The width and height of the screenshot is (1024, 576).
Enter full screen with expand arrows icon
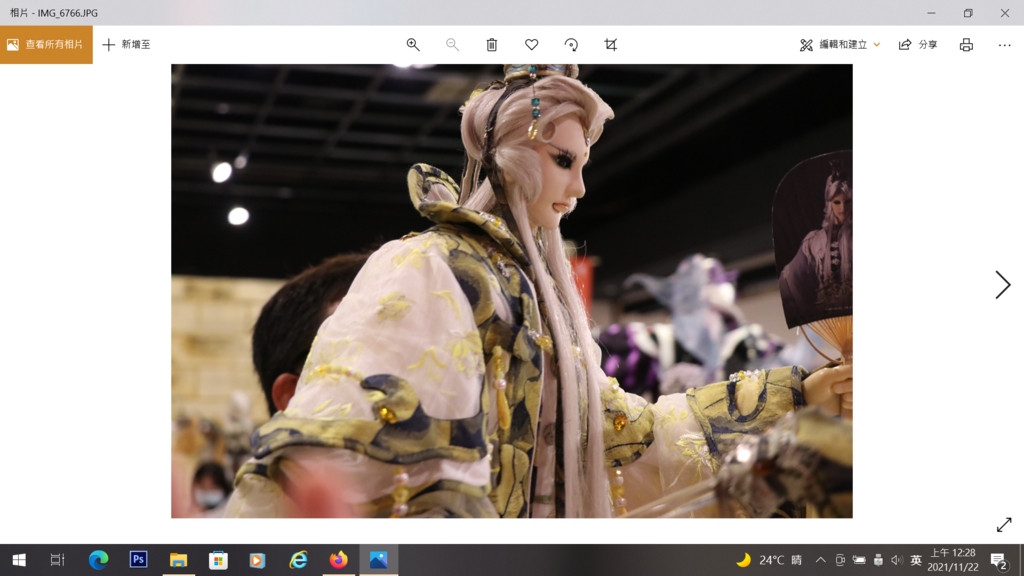point(1004,525)
